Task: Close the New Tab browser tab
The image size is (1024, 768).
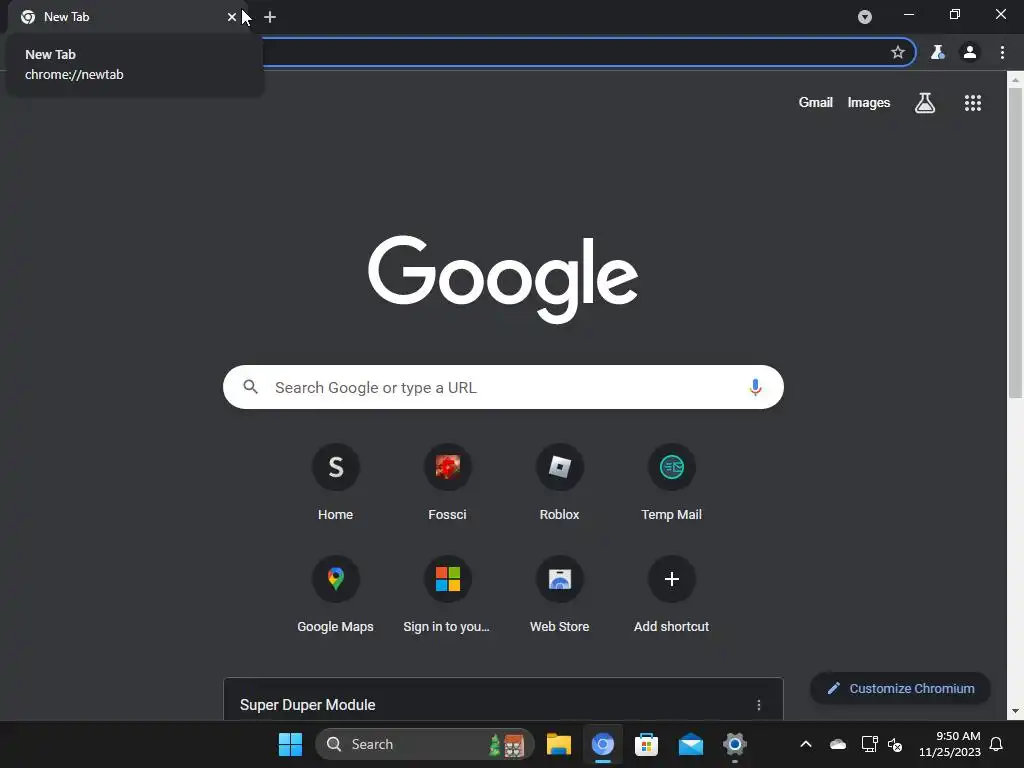Action: click(x=231, y=17)
